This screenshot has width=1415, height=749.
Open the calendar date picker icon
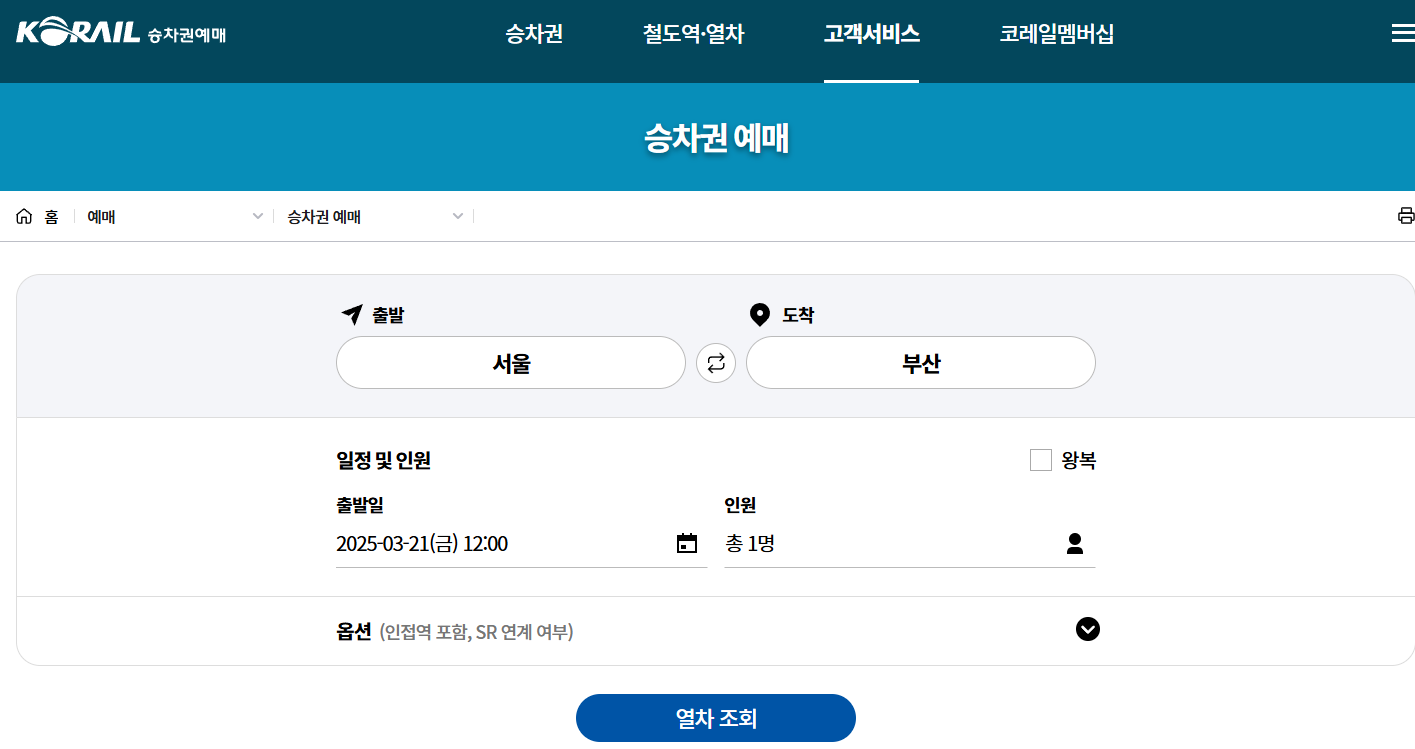tap(687, 544)
